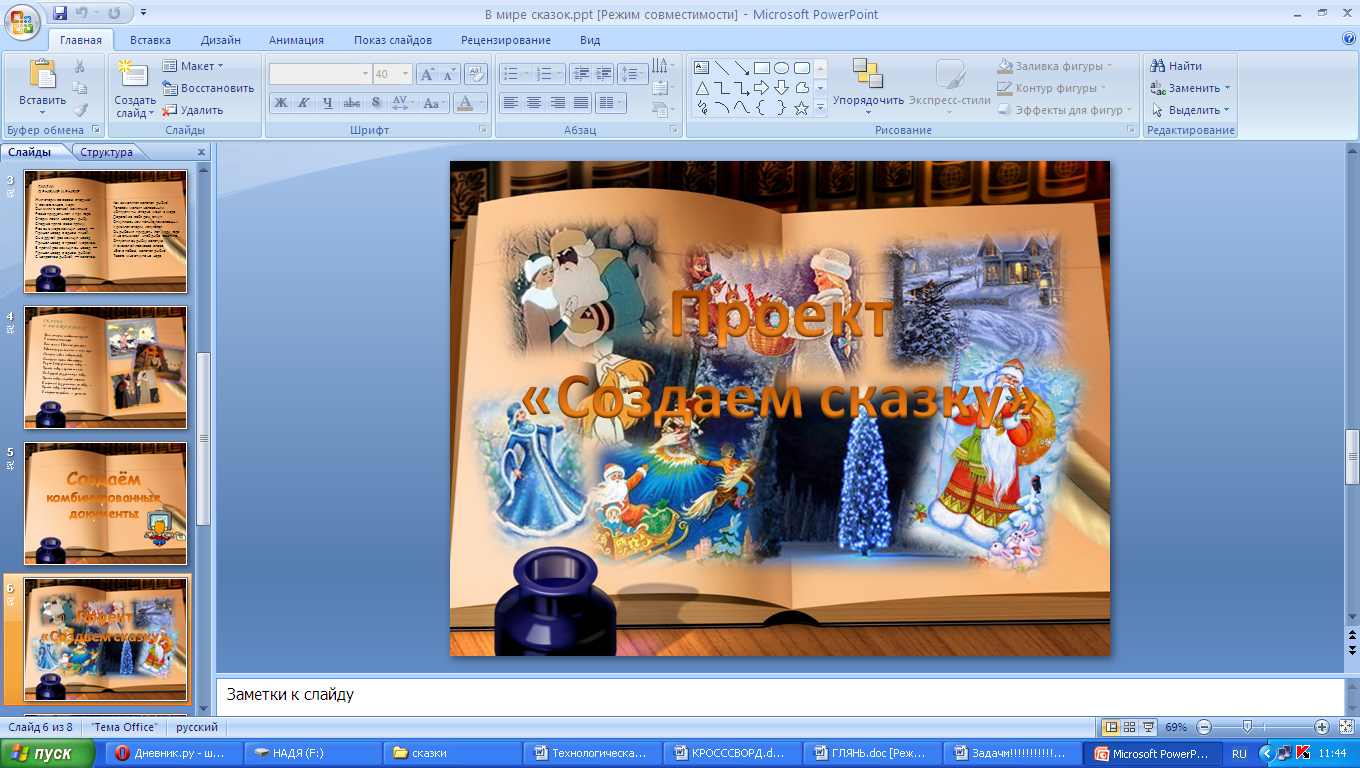The width and height of the screenshot is (1360, 768).
Task: Toggle underline Ч formatting
Action: click(x=328, y=102)
